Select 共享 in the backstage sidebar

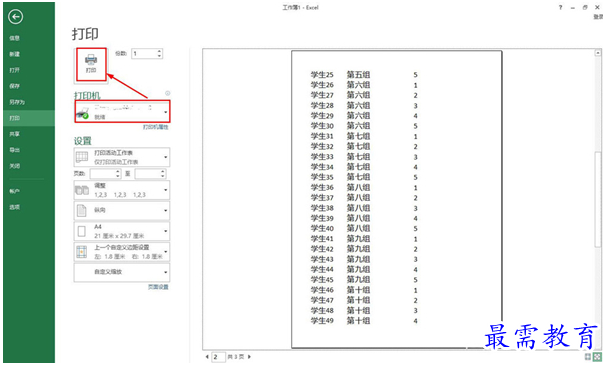click(14, 134)
